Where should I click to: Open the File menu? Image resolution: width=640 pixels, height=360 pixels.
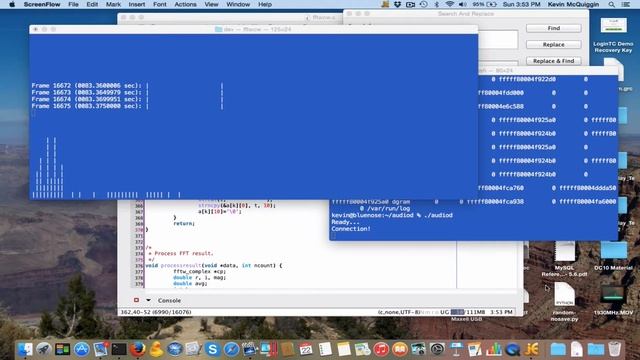pos(73,4)
